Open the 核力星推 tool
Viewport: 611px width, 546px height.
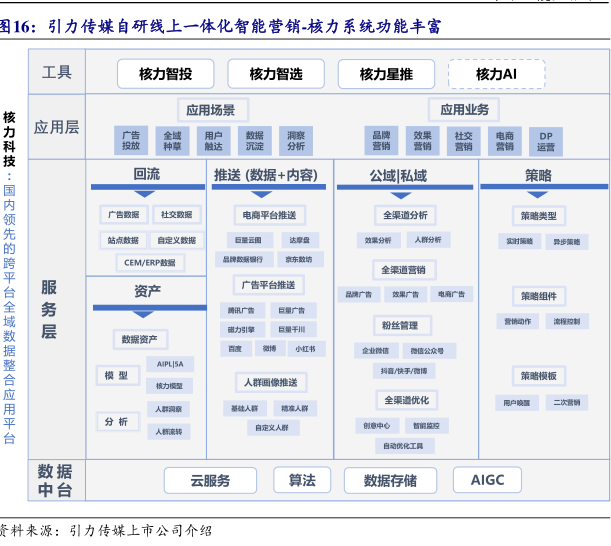(x=386, y=74)
